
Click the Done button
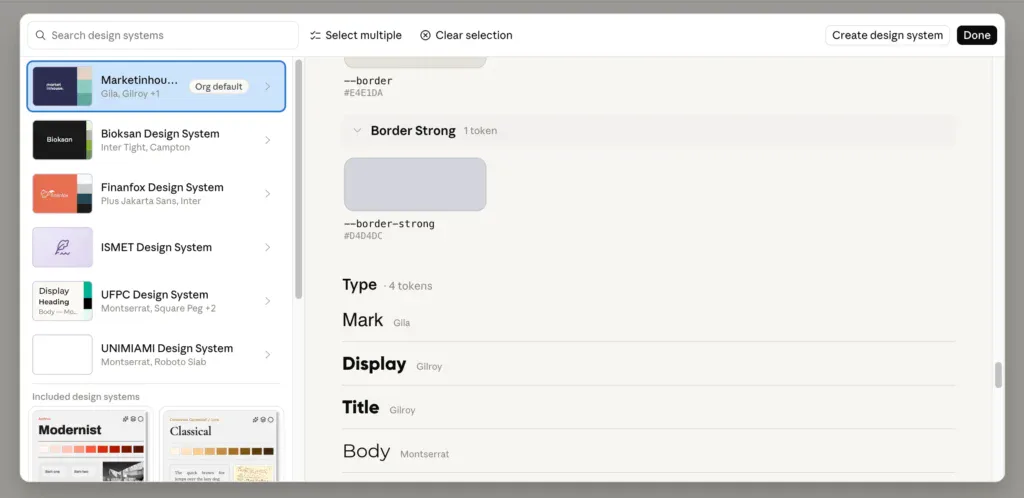[x=976, y=35]
